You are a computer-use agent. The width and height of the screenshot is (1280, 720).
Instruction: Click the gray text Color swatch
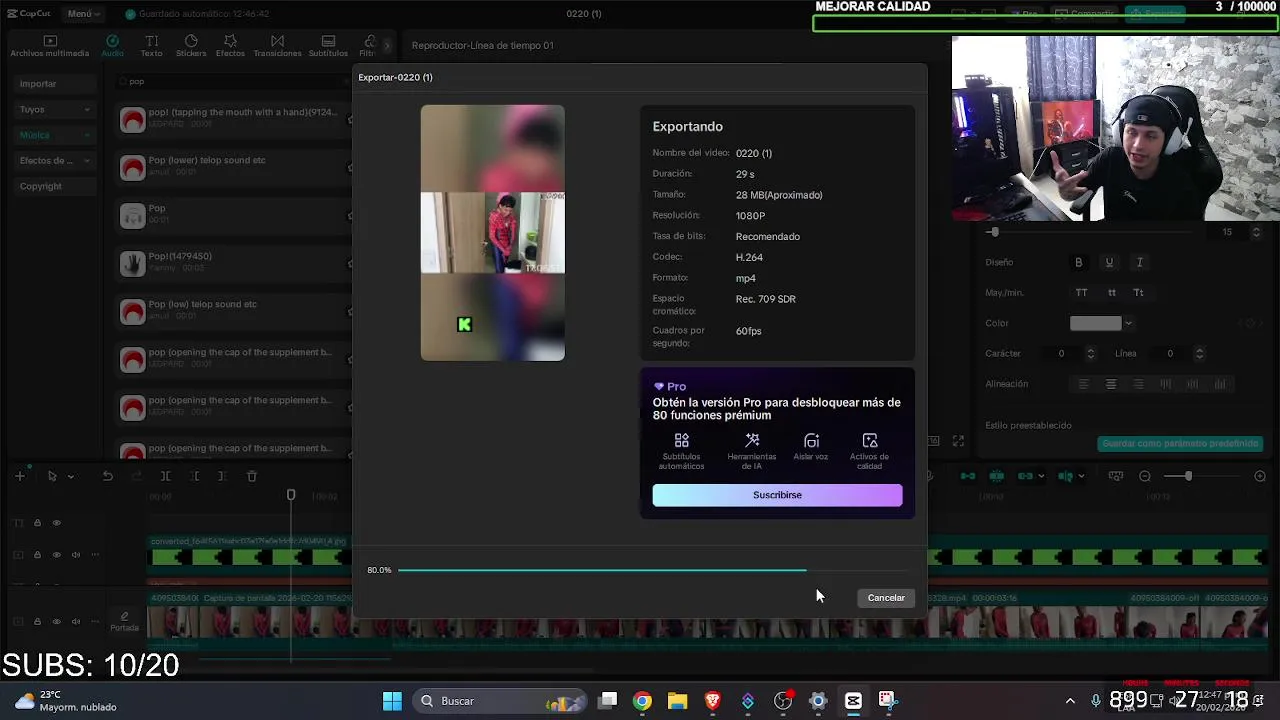pos(1096,323)
